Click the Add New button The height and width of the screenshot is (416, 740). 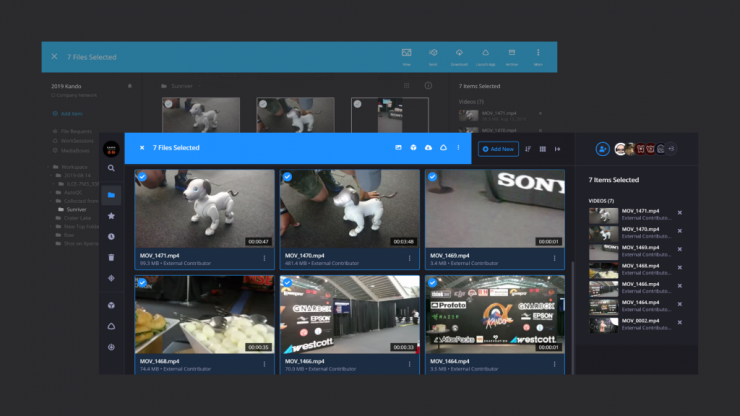(x=498, y=149)
